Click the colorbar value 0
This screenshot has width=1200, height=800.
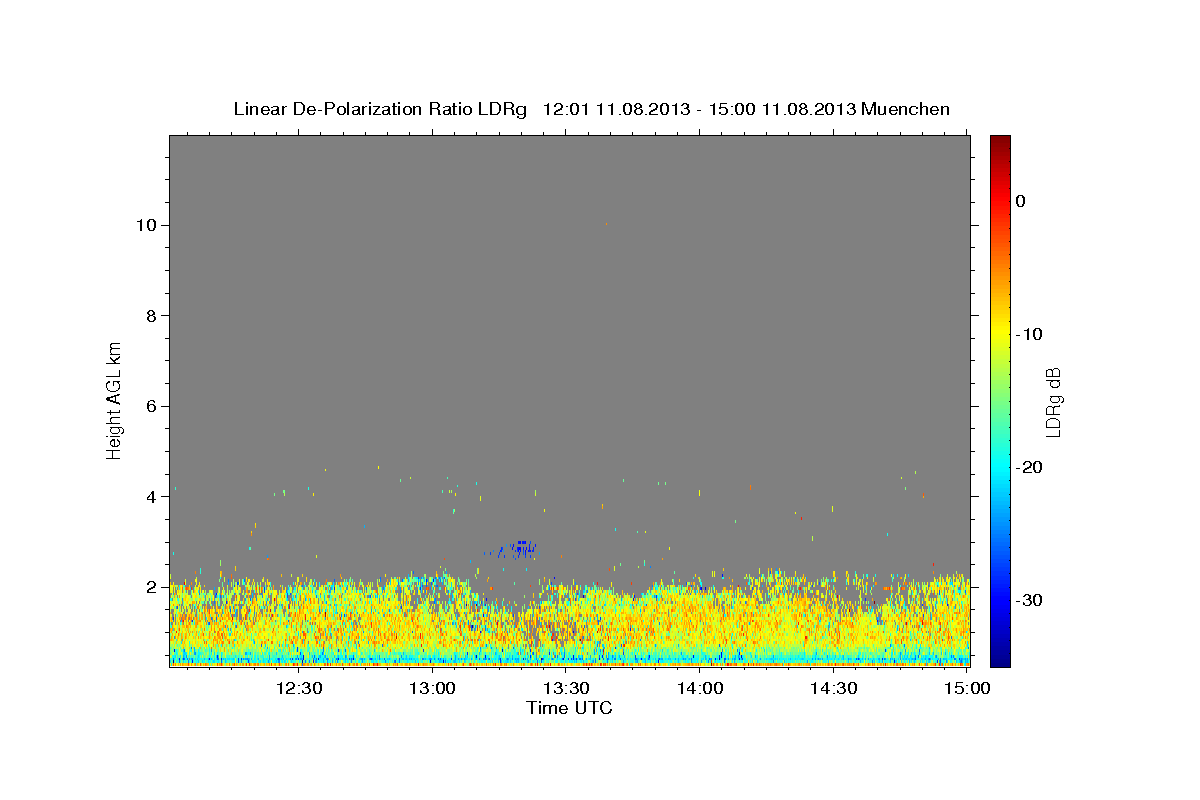pyautogui.click(x=1021, y=201)
